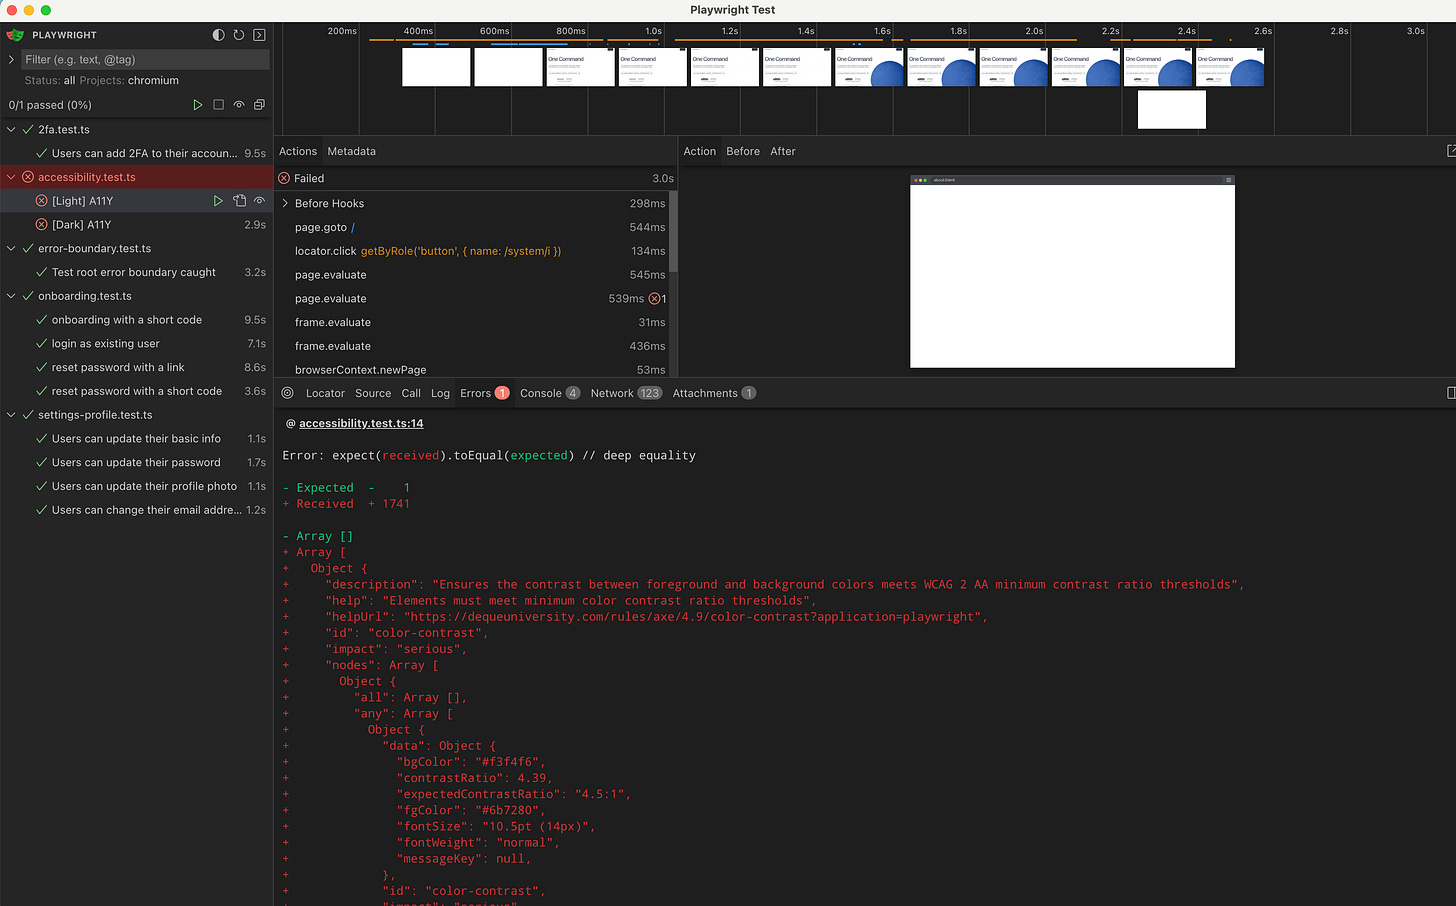Screen dimensions: 1456x906
Task: Select 'Users can add 2FA' test
Action: pos(136,154)
